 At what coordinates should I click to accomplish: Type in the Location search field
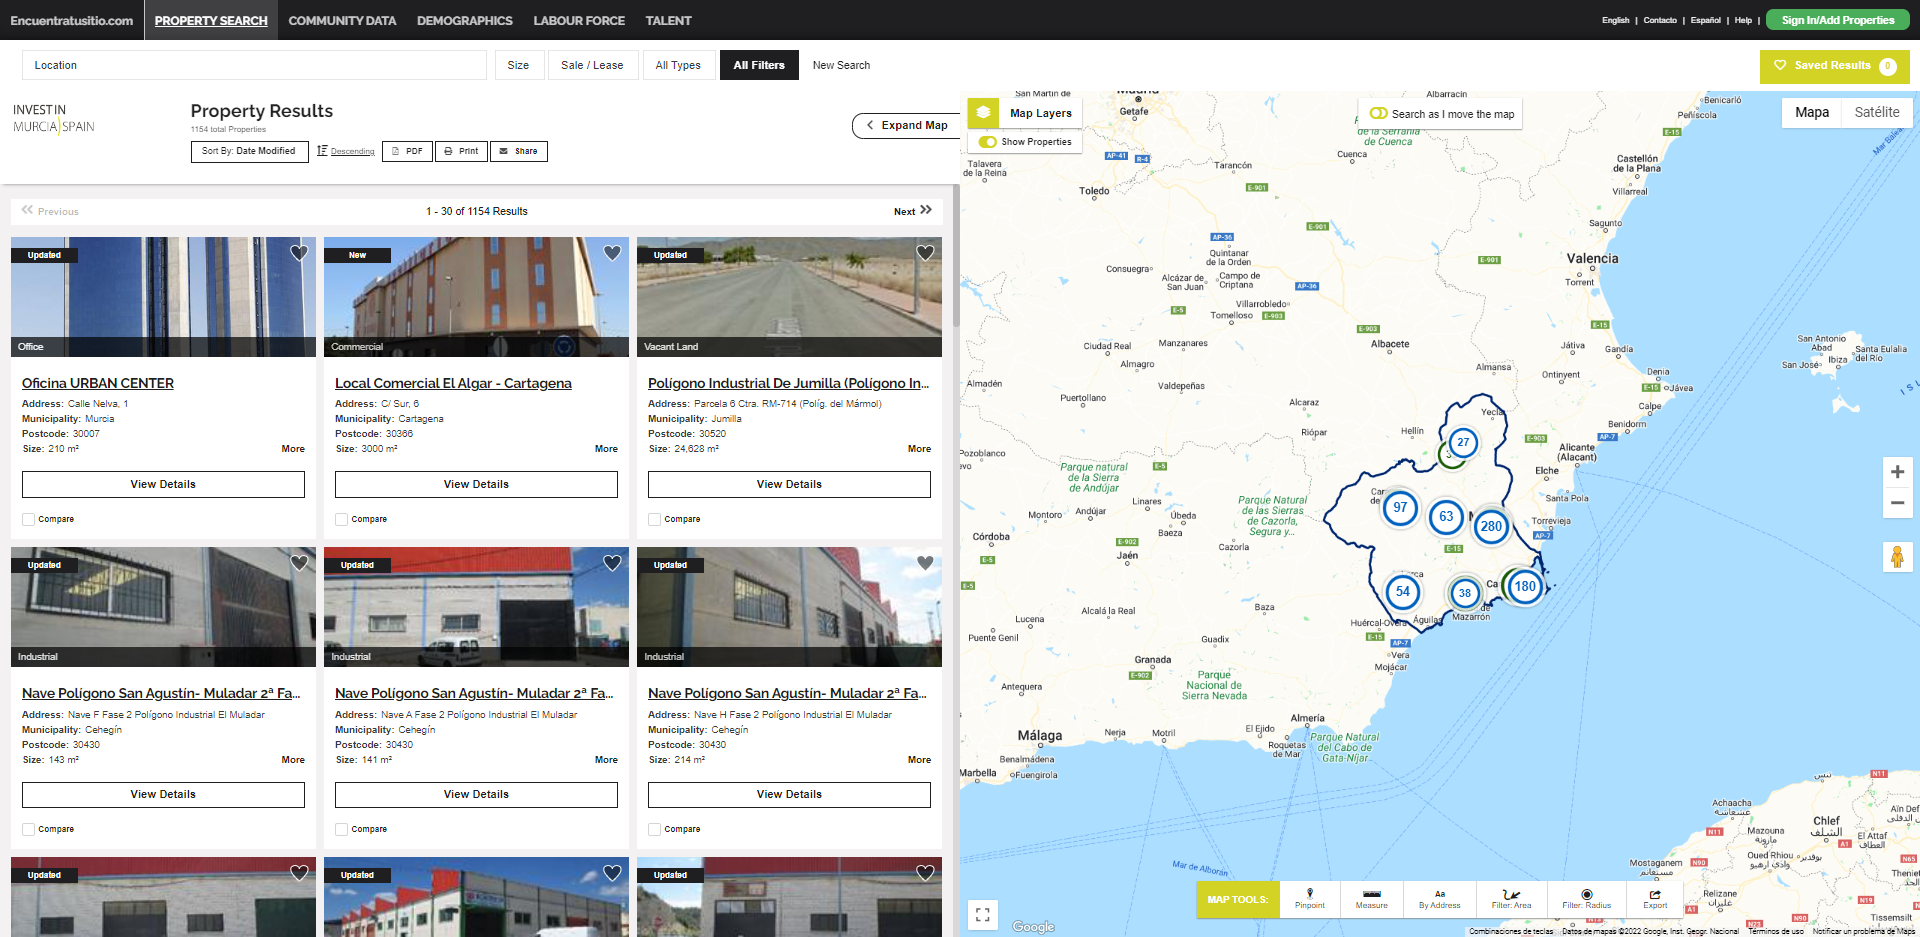pyautogui.click(x=254, y=65)
